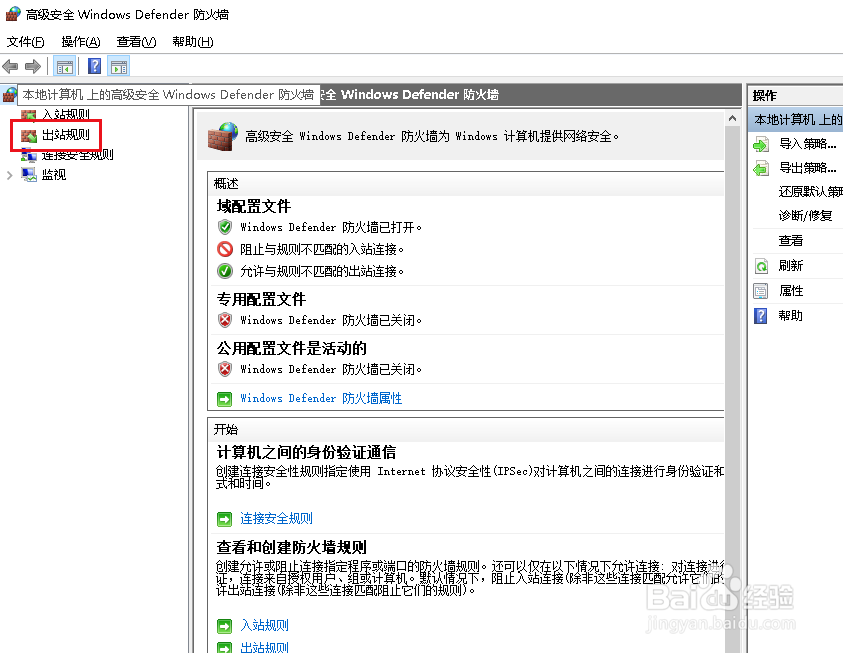Open the 查看(V) menu
The image size is (843, 653).
click(135, 42)
